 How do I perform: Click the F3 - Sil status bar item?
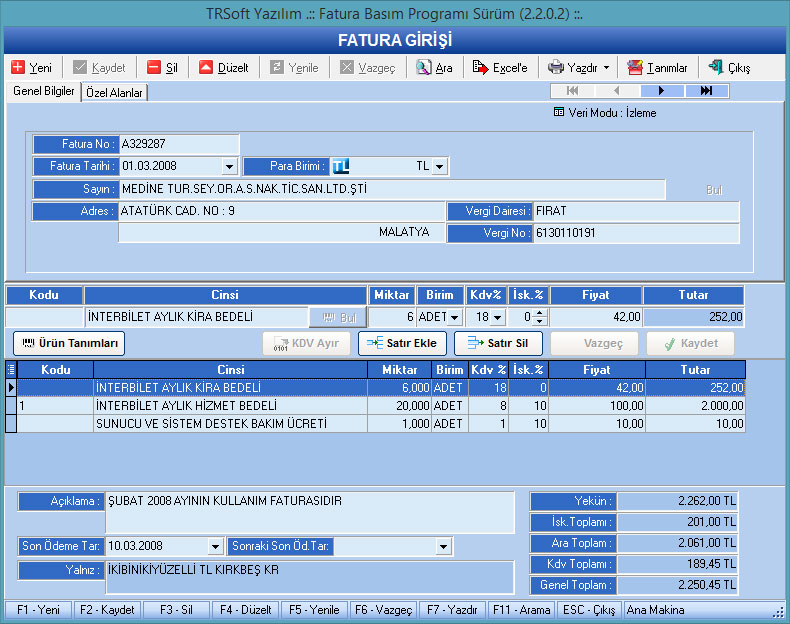176,610
